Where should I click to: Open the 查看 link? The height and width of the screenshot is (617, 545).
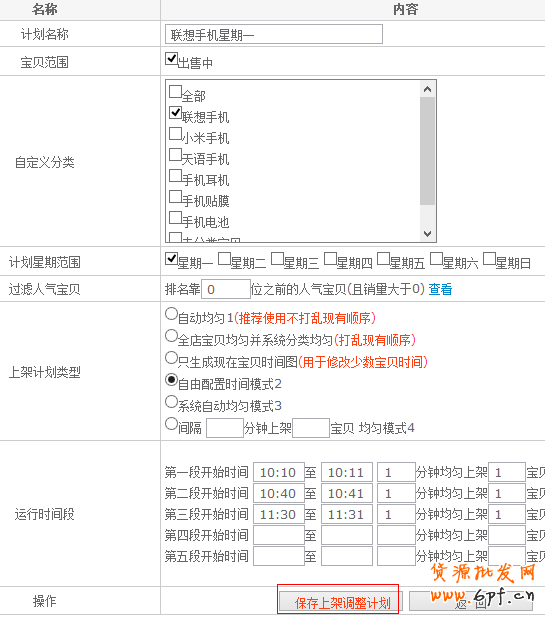pyautogui.click(x=440, y=289)
